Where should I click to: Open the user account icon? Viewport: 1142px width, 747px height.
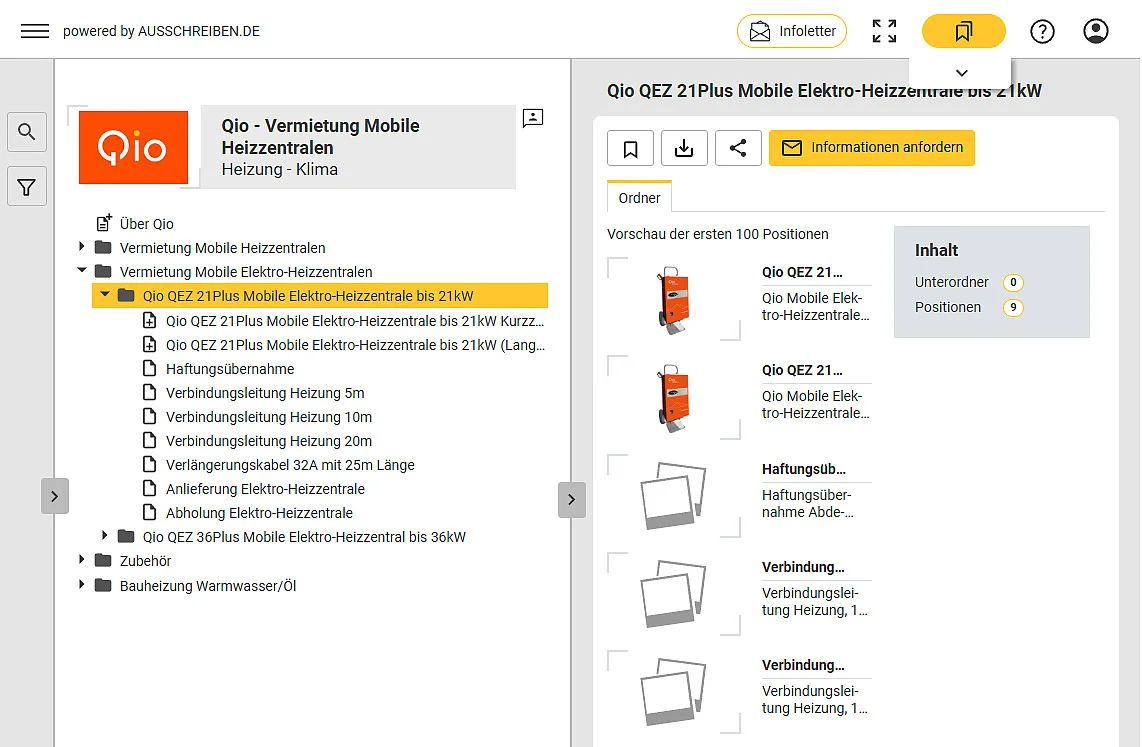coord(1095,31)
